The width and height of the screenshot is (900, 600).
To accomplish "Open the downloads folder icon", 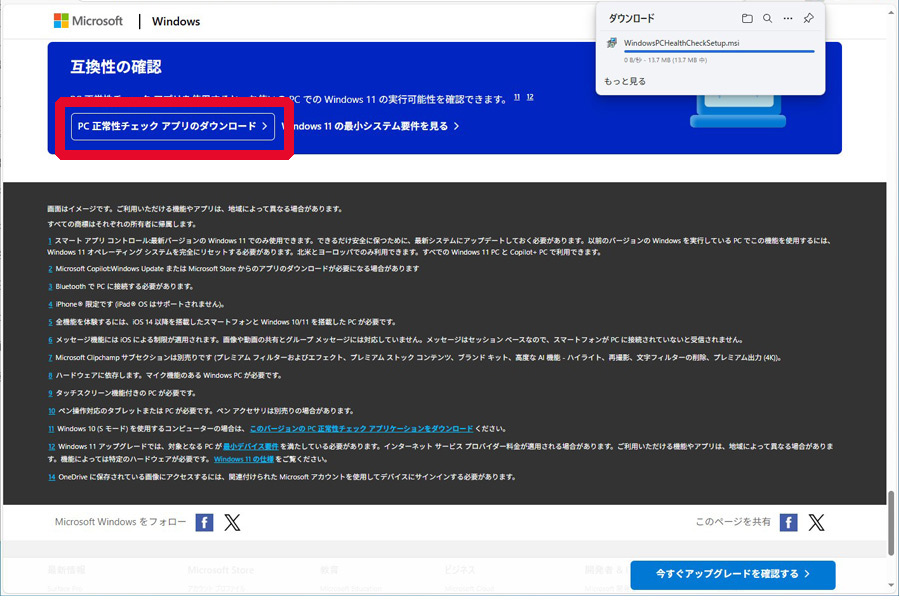I will click(x=747, y=18).
